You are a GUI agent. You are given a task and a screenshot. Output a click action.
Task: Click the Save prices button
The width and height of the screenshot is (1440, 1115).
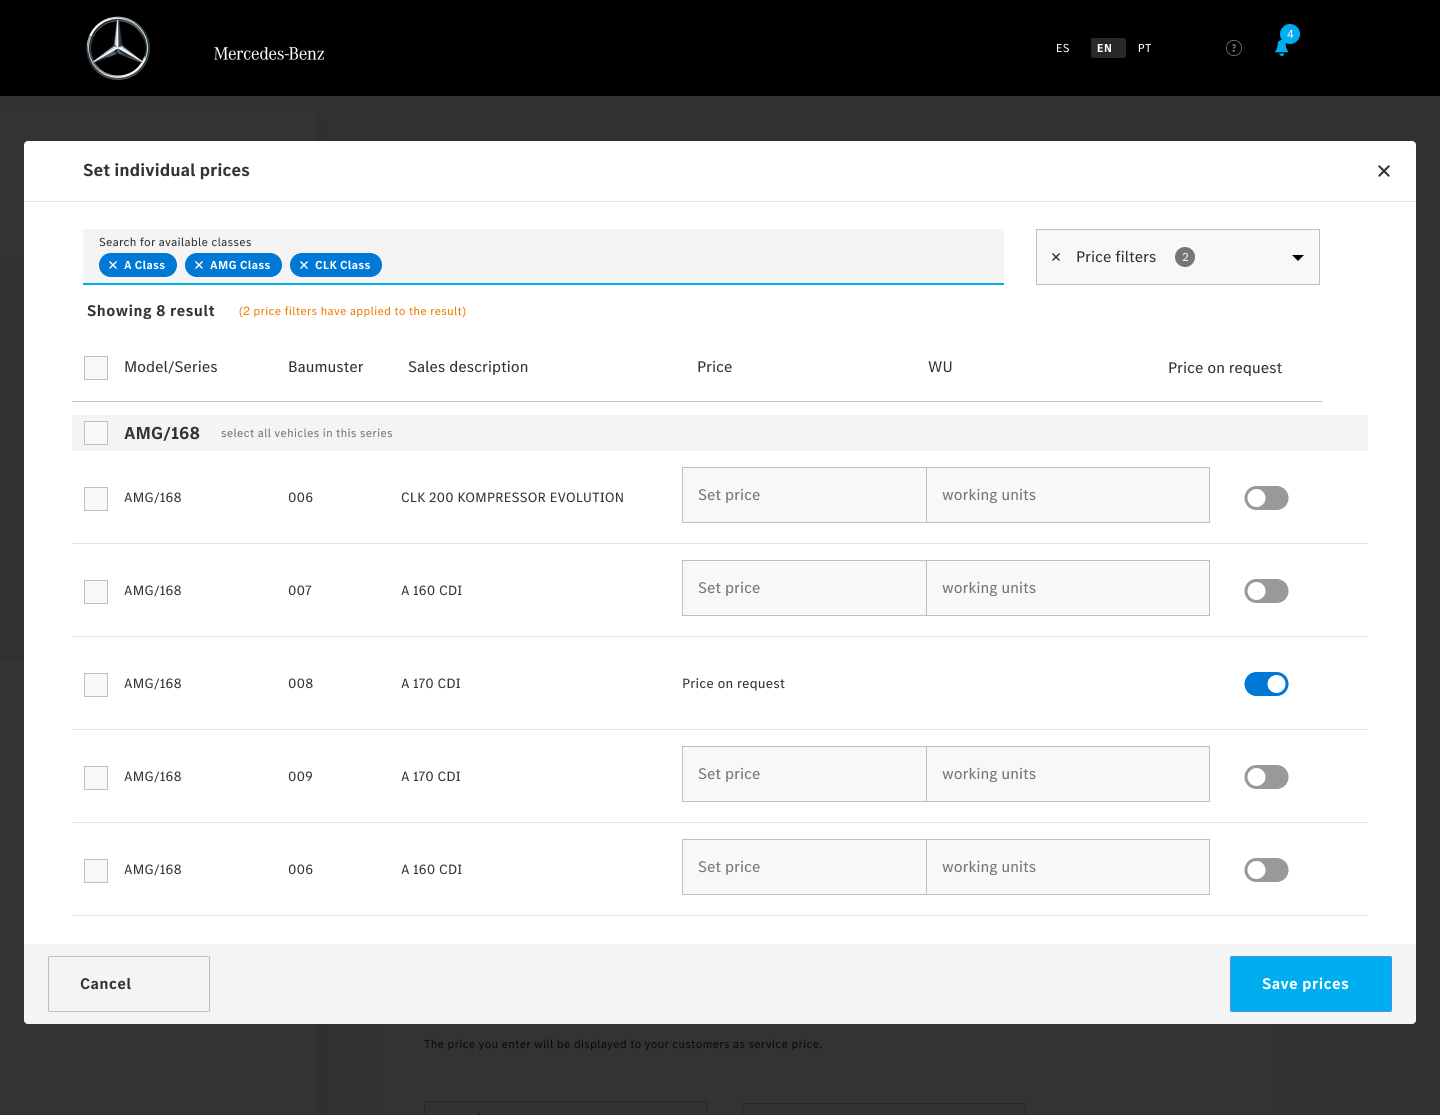click(1310, 984)
